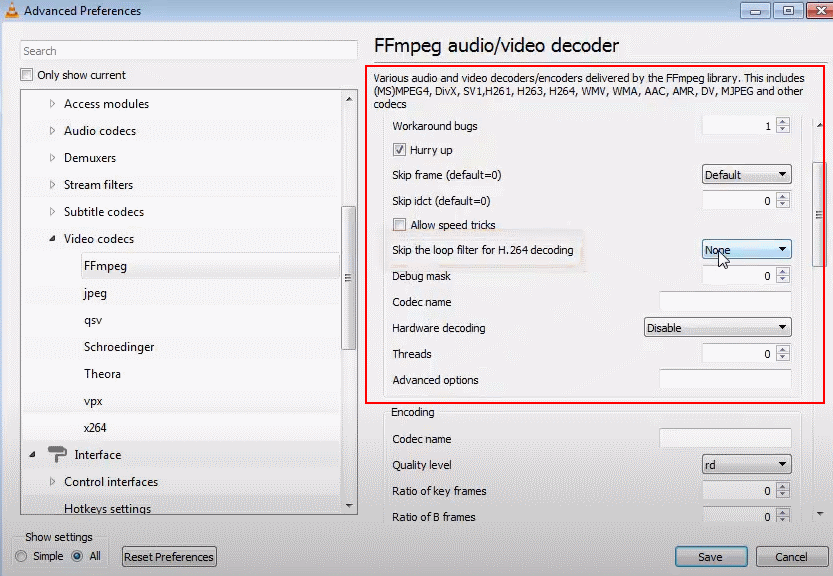Viewport: 833px width, 576px height.
Task: Open the Skip loop filter dropdown
Action: pyautogui.click(x=746, y=250)
